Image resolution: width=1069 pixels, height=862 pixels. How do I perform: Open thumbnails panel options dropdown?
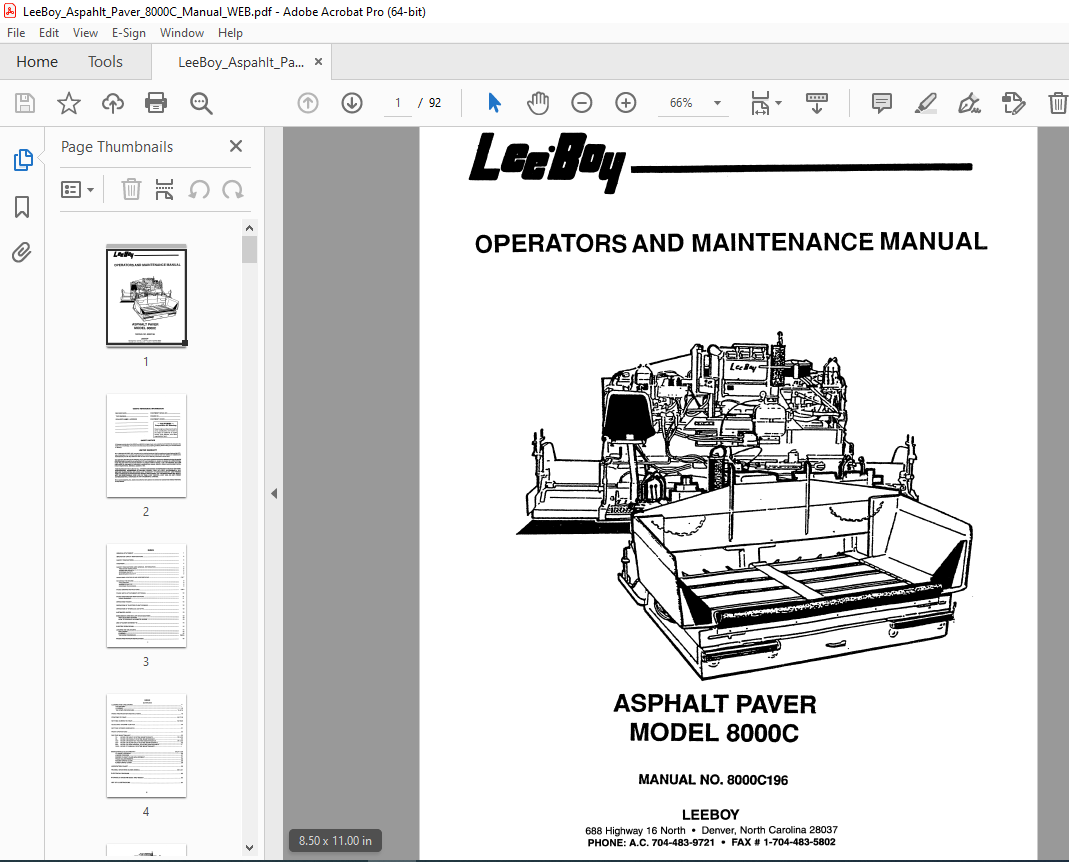(x=77, y=190)
